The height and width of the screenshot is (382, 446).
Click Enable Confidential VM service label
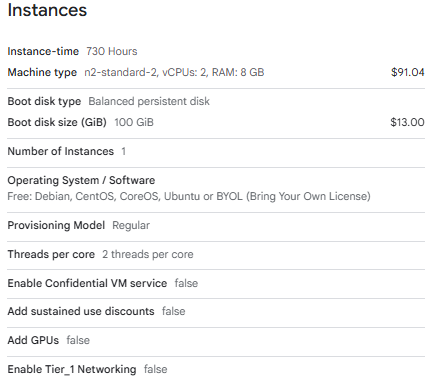point(87,283)
